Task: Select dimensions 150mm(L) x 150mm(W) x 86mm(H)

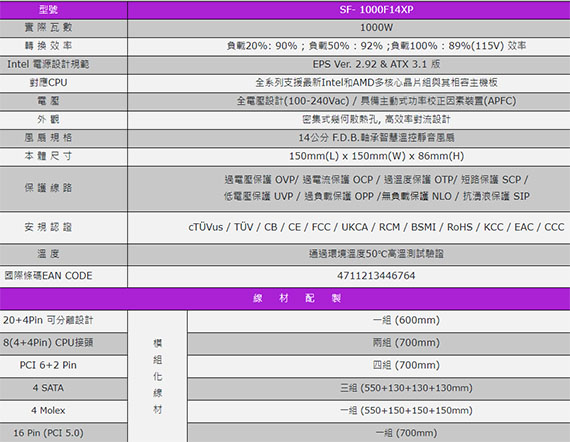Action: (376, 156)
